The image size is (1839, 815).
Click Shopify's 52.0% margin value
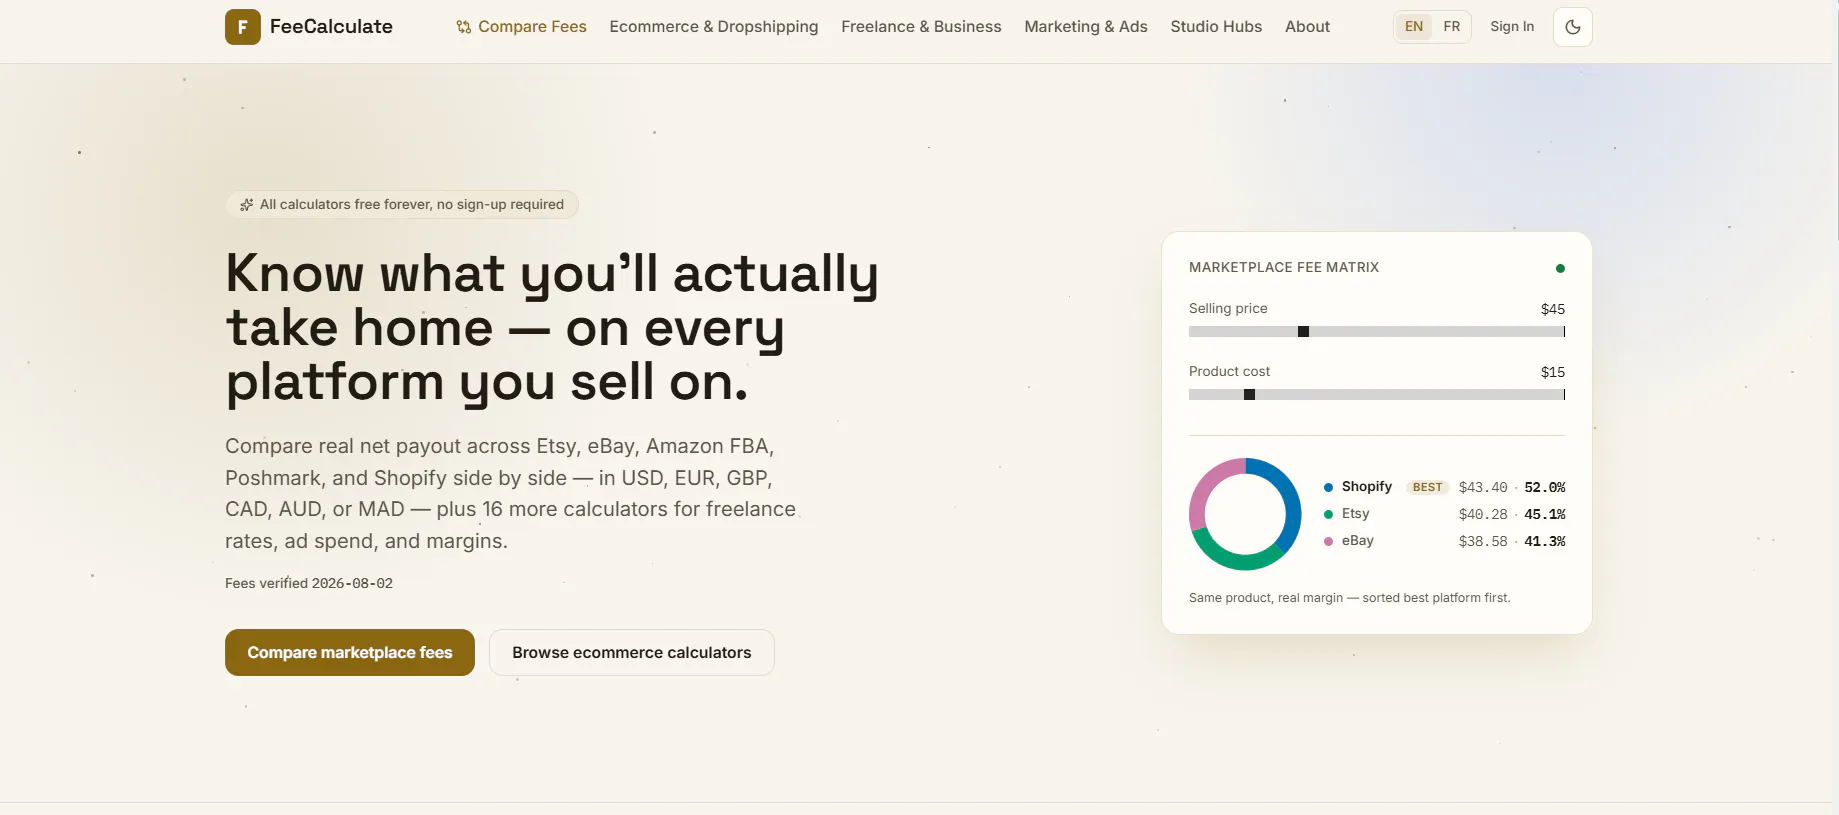(x=1545, y=487)
